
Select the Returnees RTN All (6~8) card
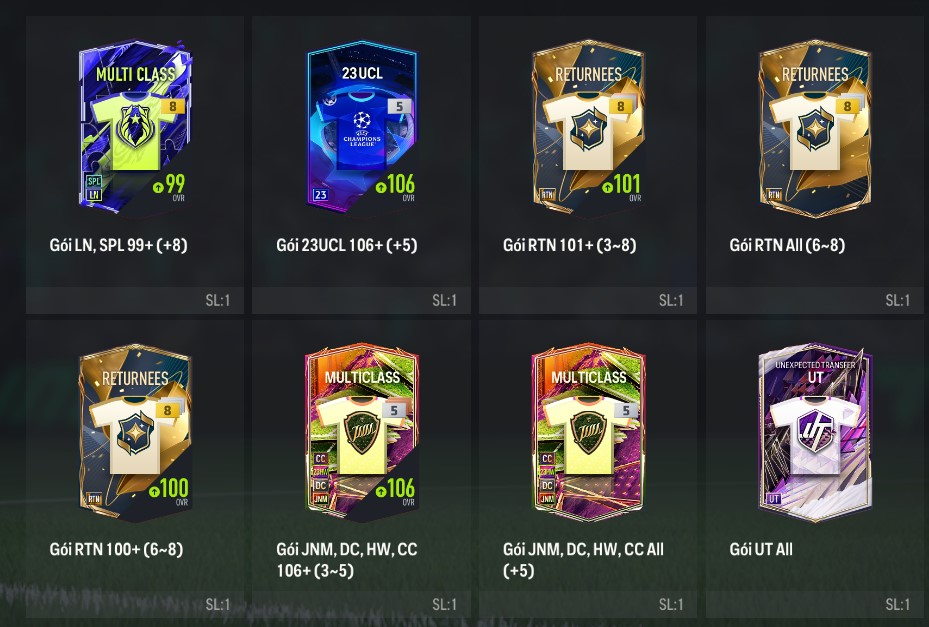click(815, 129)
